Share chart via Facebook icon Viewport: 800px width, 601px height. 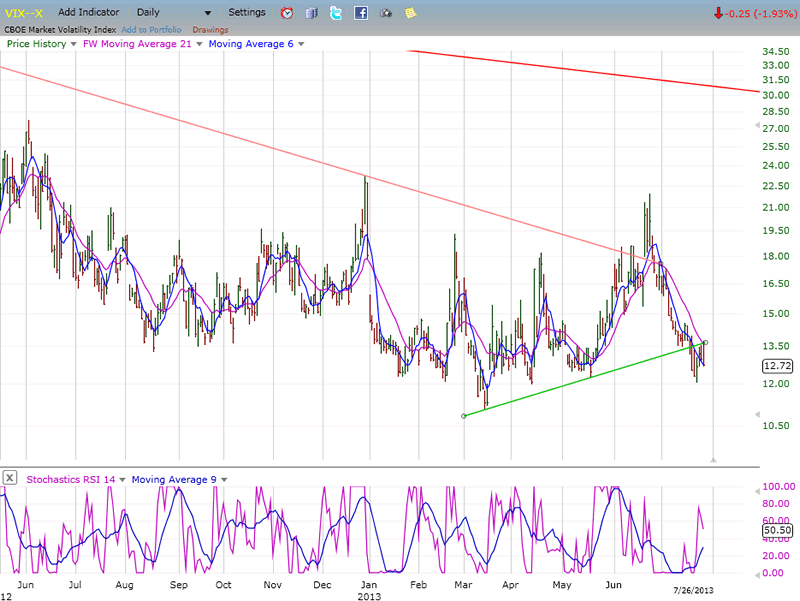coord(360,13)
